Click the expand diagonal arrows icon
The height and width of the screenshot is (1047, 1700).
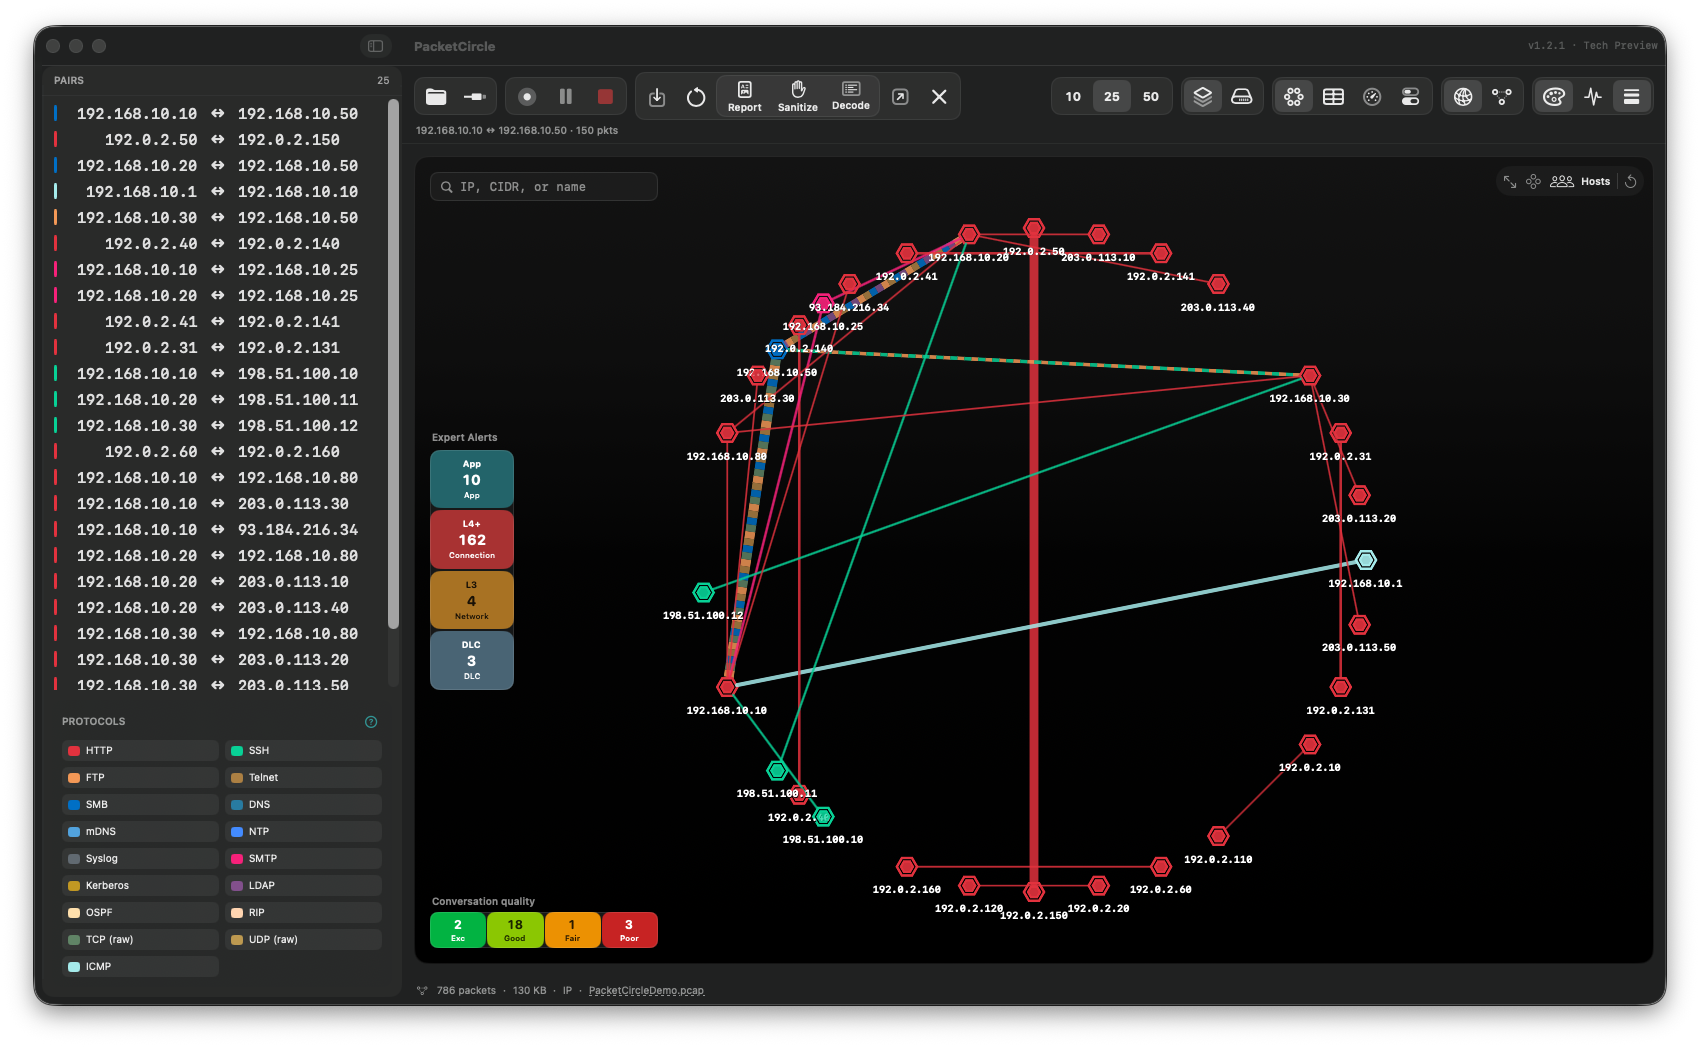click(x=1510, y=182)
